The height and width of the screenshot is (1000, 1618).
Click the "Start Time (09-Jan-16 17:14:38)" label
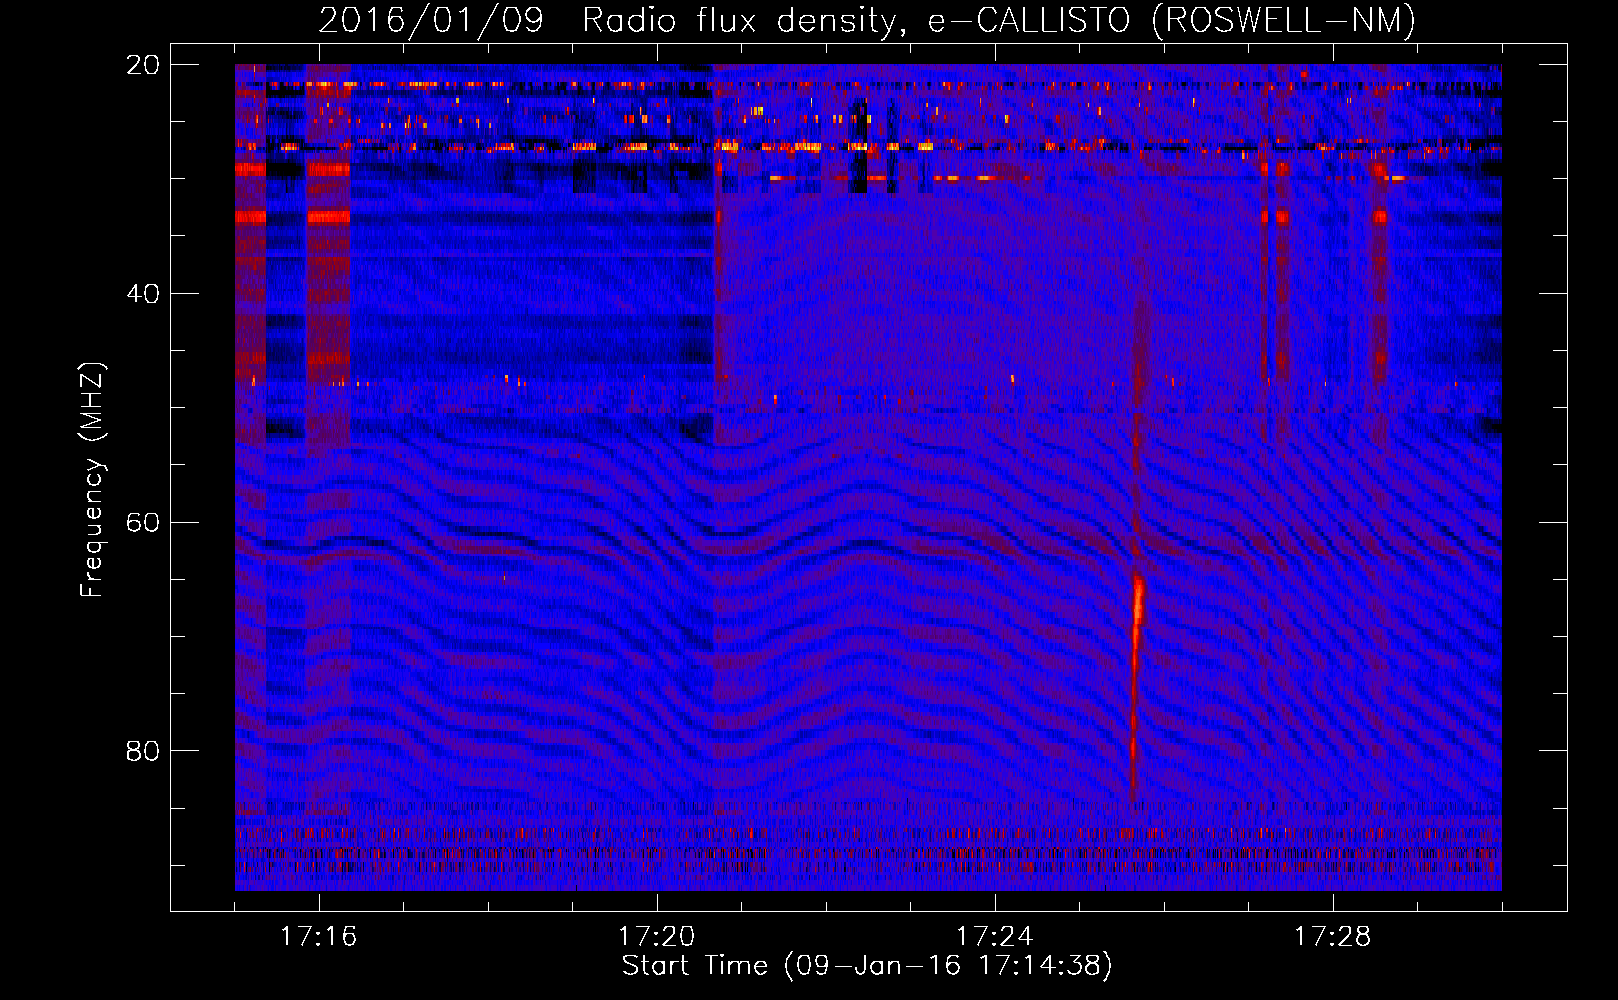click(867, 966)
